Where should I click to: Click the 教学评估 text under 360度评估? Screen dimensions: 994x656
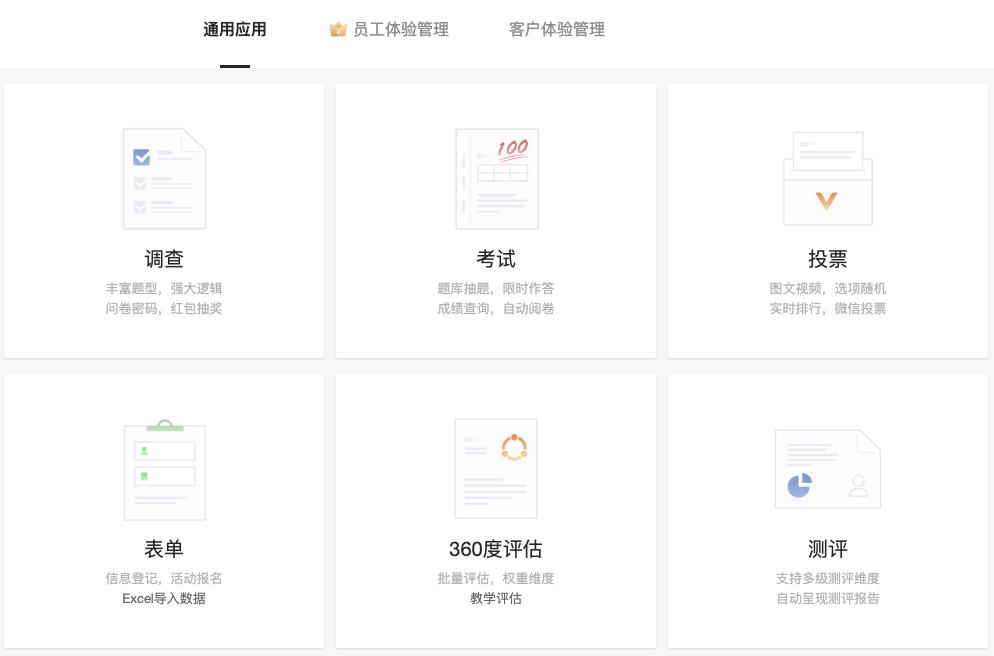pos(496,599)
